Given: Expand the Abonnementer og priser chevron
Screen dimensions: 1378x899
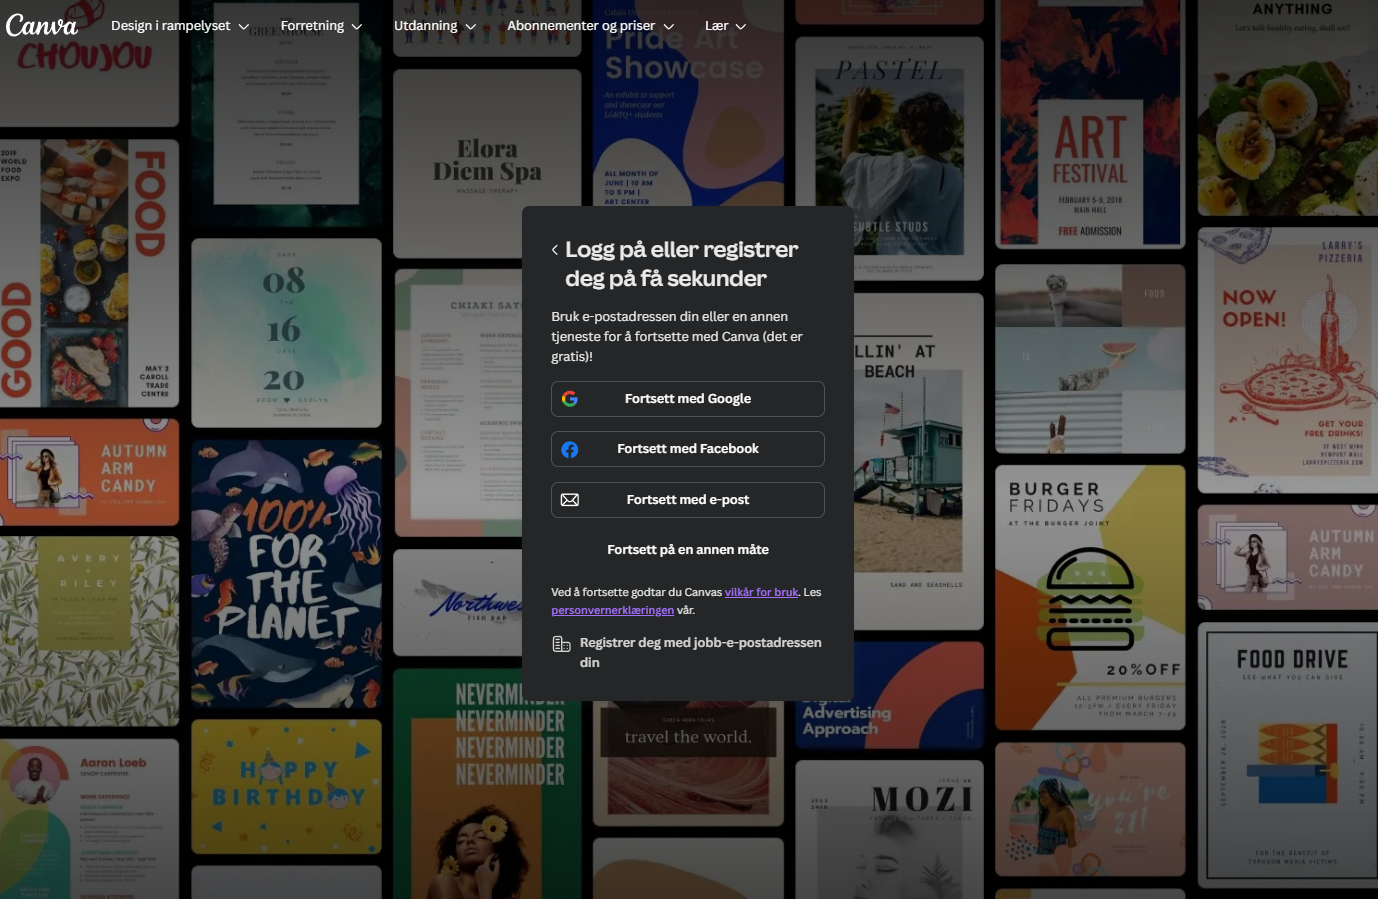Looking at the screenshot, I should pyautogui.click(x=669, y=27).
